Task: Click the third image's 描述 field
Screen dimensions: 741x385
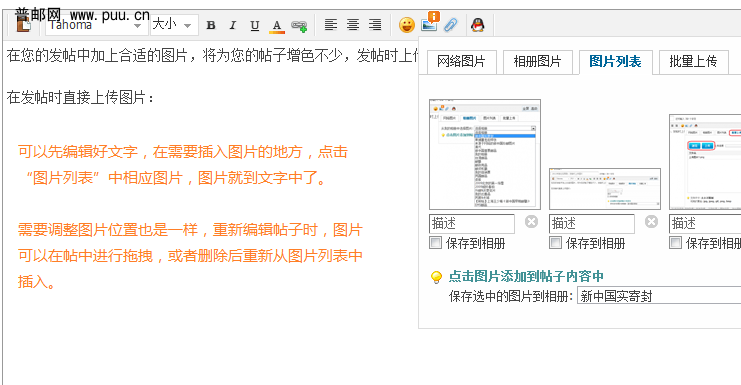Action: coord(705,223)
